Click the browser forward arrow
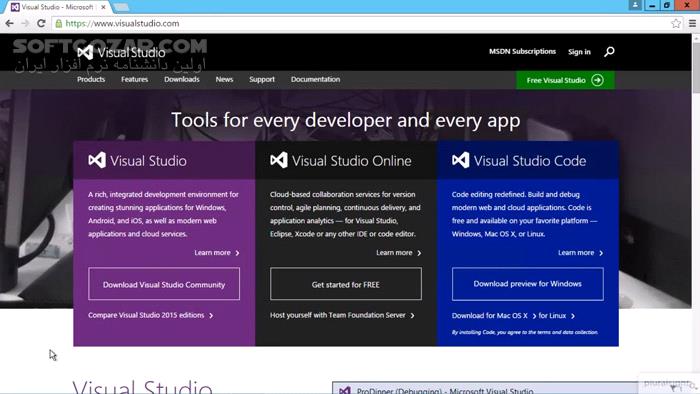 (25, 23)
